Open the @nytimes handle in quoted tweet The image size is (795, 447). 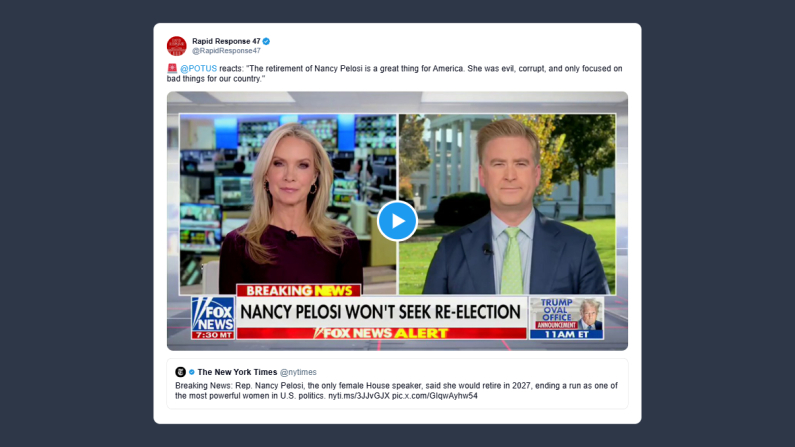click(x=298, y=372)
